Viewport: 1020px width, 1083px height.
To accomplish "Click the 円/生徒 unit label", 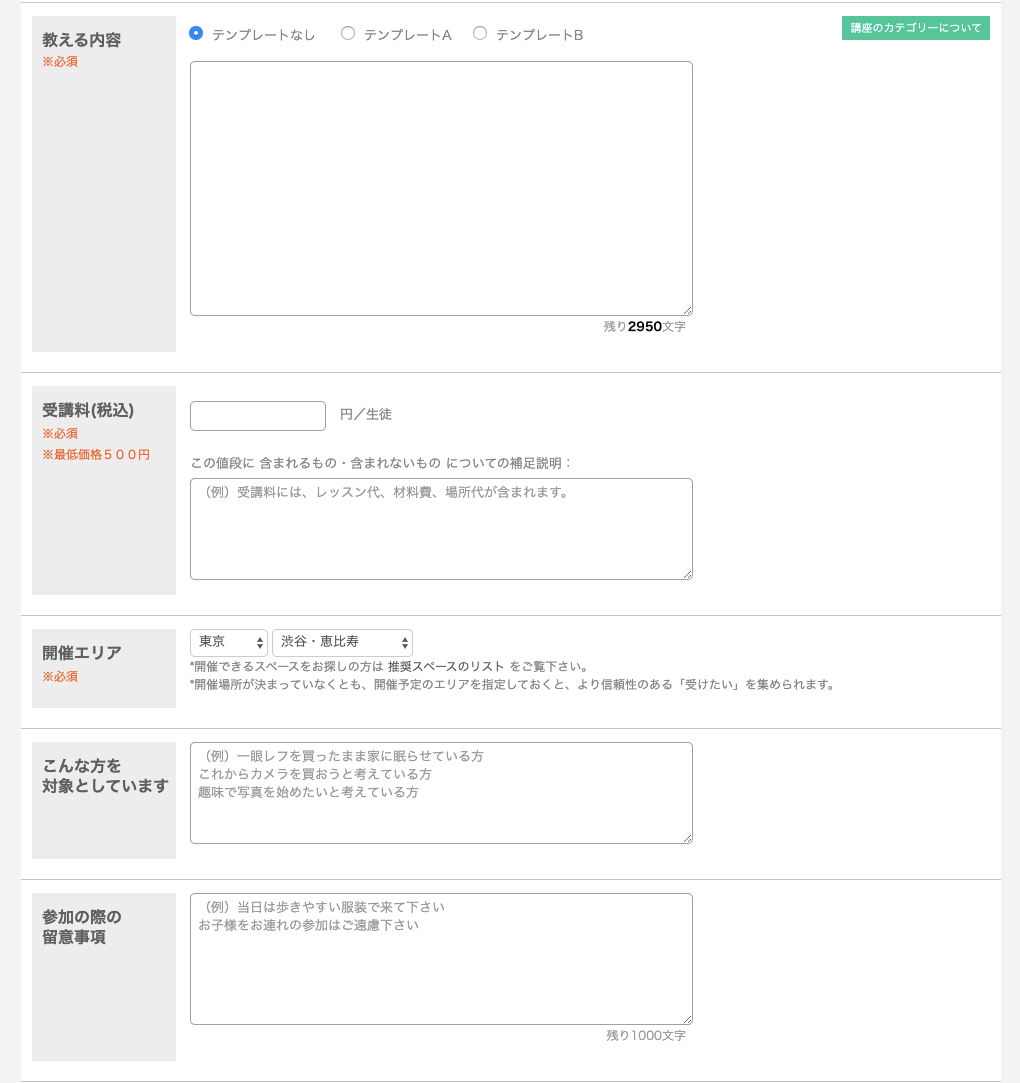I will coord(366,414).
